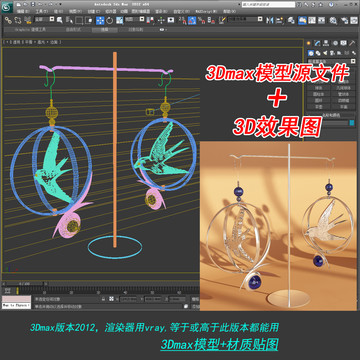Click the time slider 0/100 handle

point(24,284)
